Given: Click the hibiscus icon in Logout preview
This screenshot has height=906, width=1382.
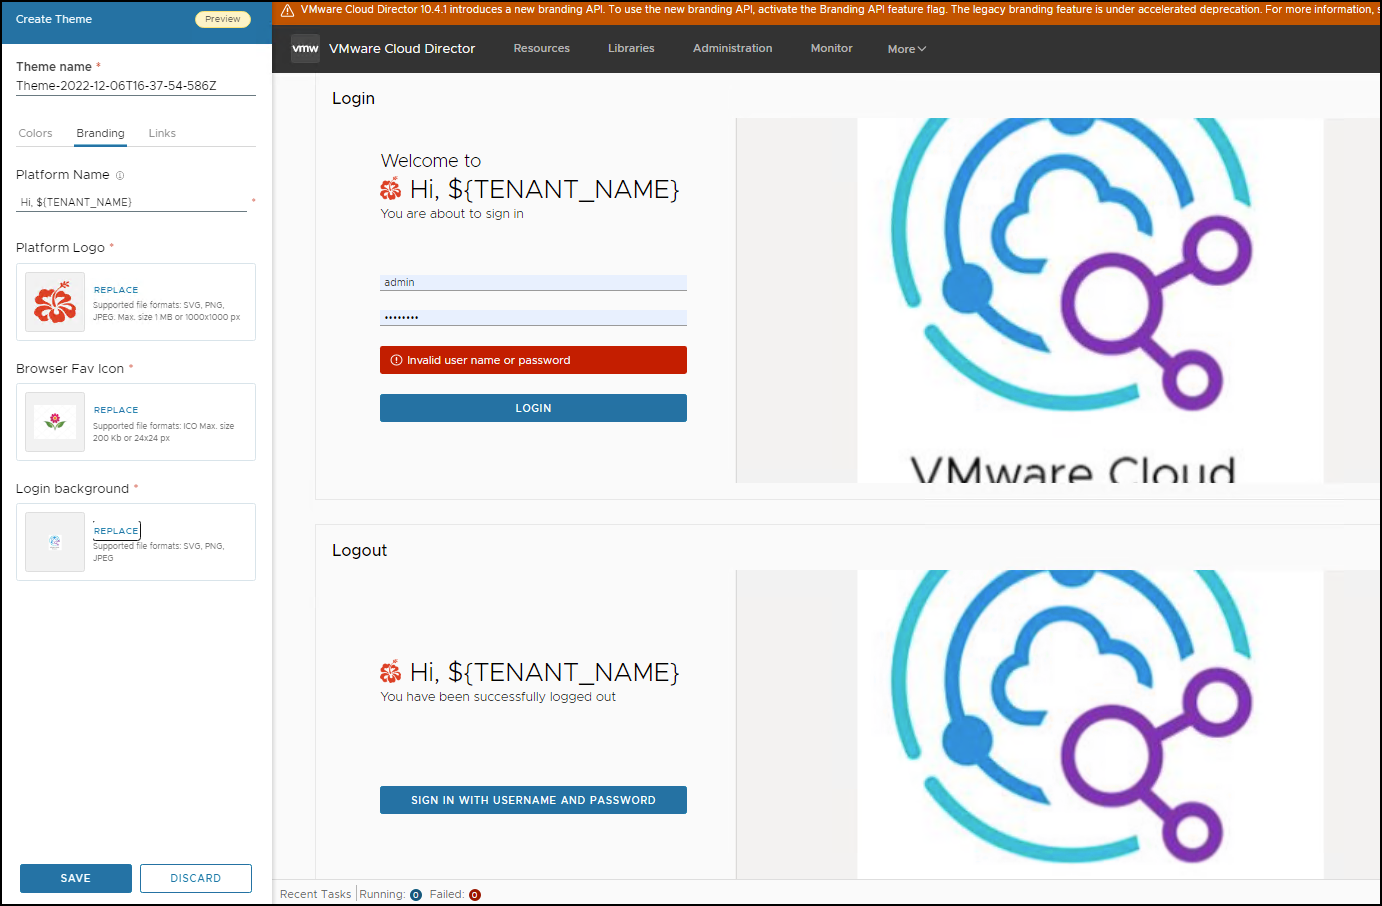Looking at the screenshot, I should click(391, 672).
